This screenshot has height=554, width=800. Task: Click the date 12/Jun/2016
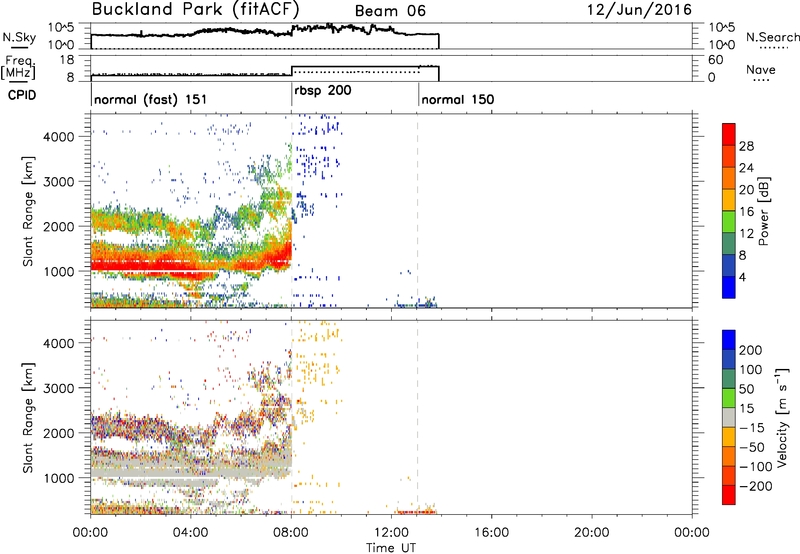pyautogui.click(x=639, y=10)
